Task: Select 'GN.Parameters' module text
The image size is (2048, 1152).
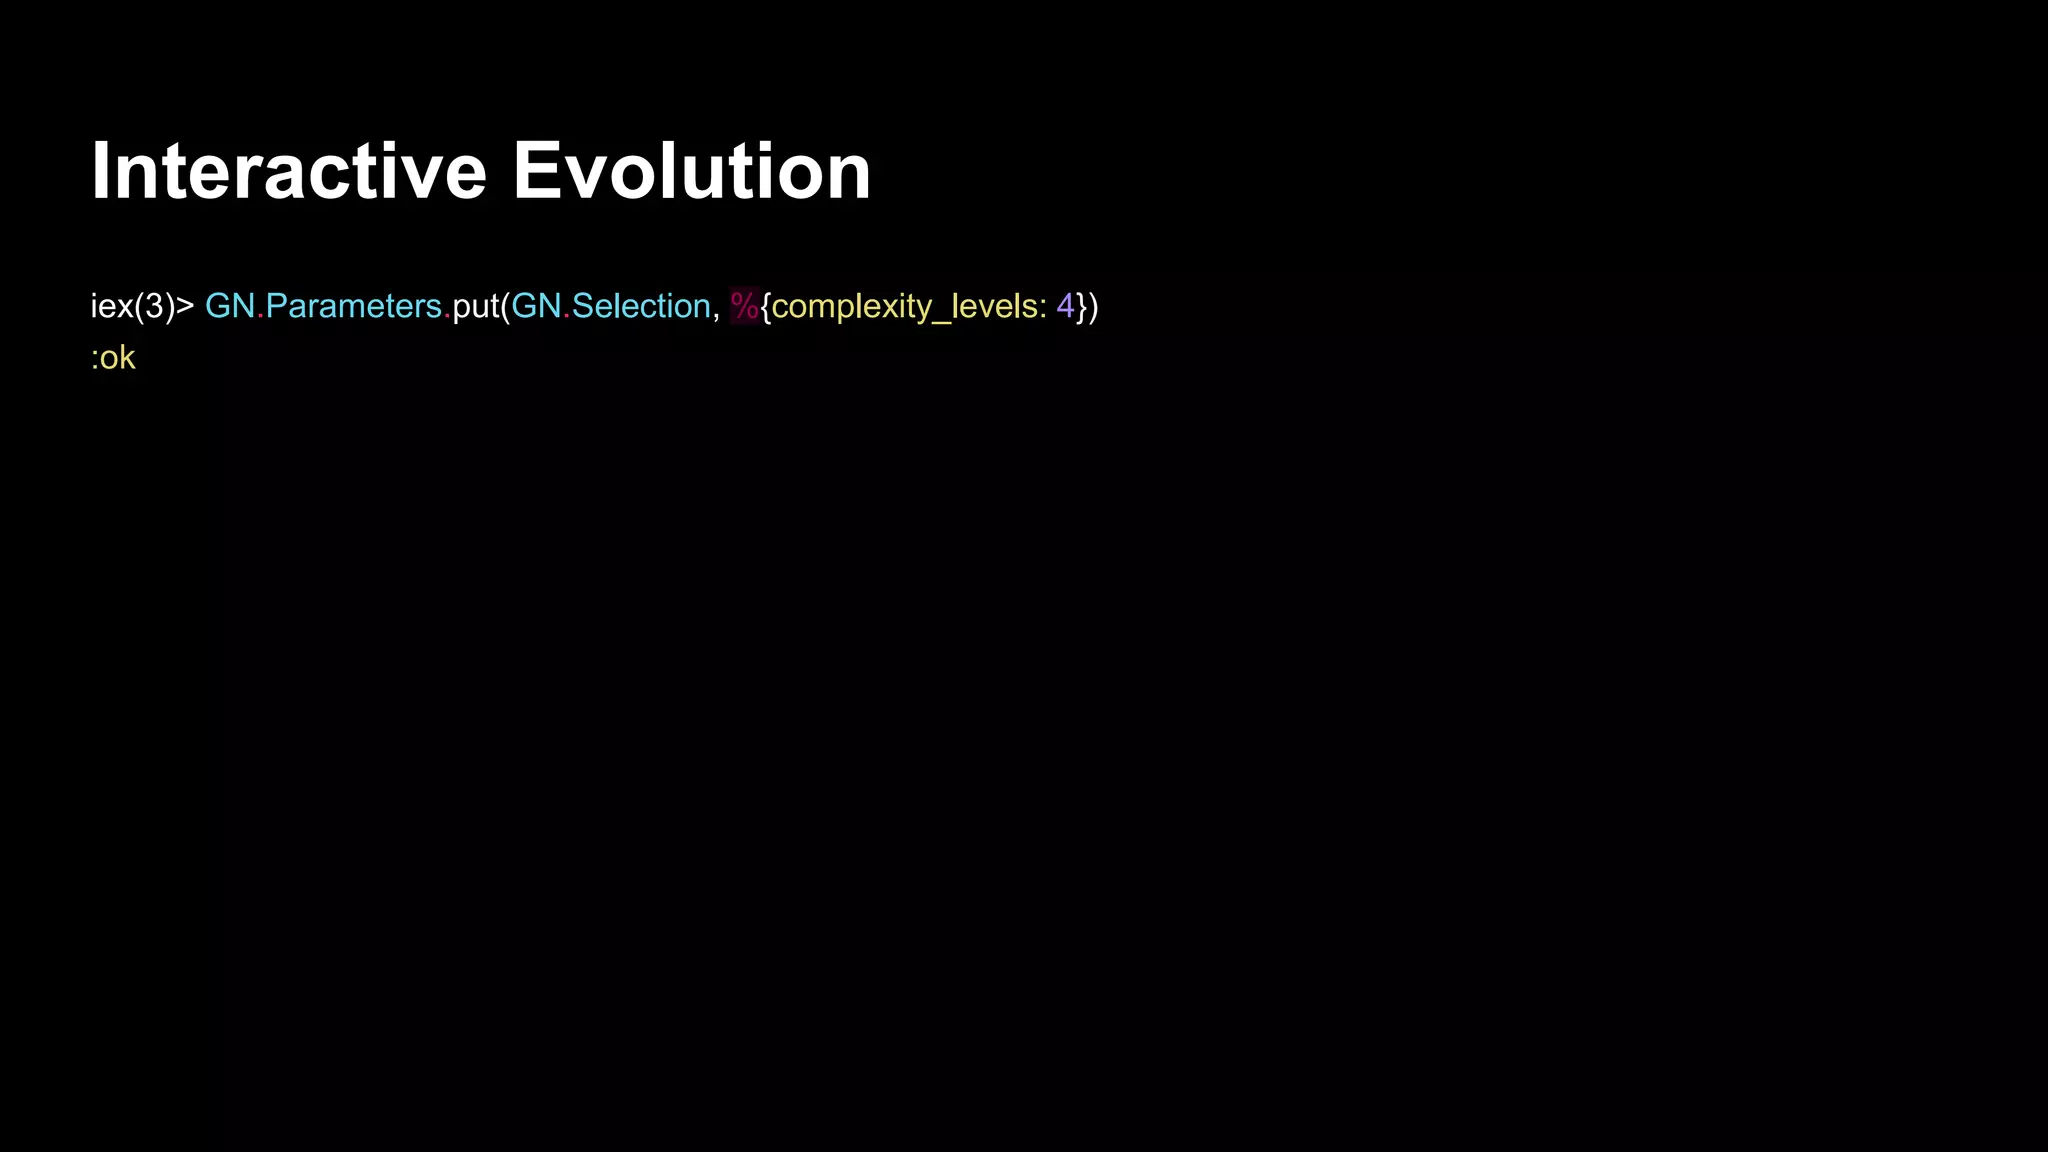Action: coord(323,306)
